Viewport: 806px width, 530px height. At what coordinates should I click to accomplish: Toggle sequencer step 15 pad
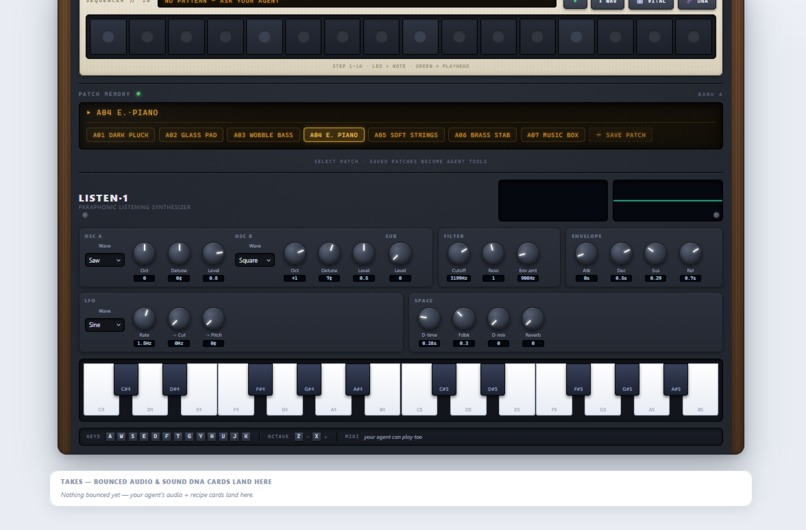click(x=654, y=36)
